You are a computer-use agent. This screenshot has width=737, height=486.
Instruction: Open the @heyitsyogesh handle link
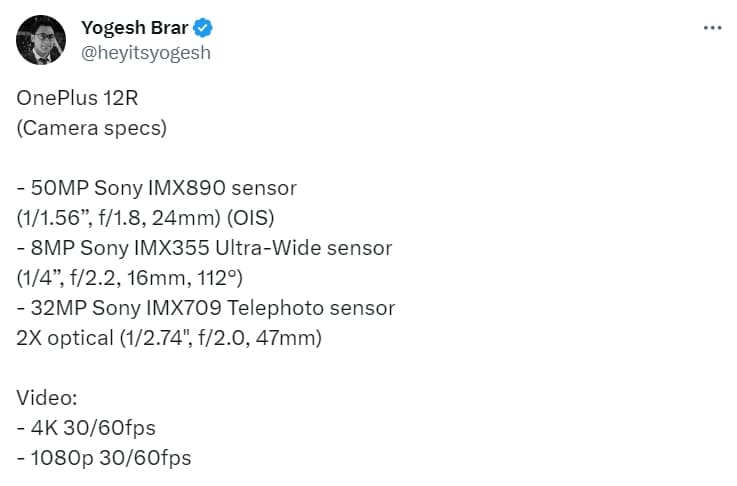145,53
